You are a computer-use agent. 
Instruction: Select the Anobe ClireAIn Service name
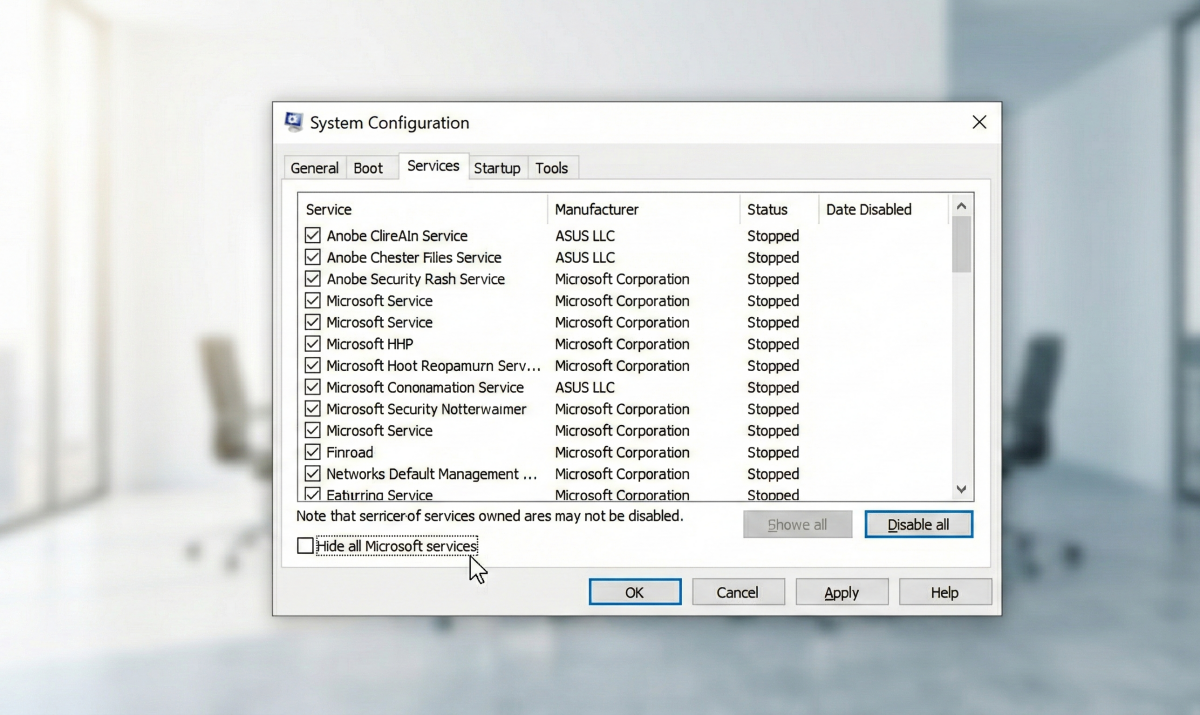[397, 236]
